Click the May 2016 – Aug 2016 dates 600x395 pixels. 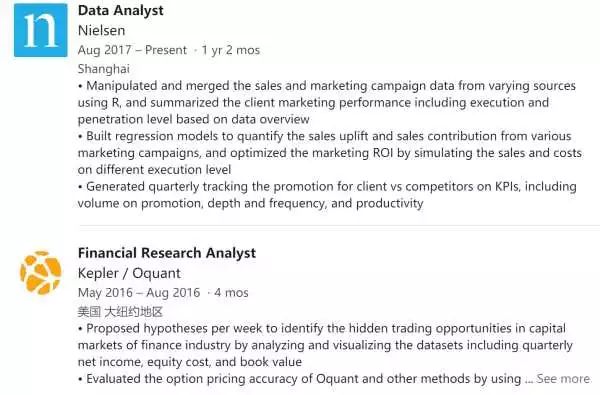pos(139,293)
